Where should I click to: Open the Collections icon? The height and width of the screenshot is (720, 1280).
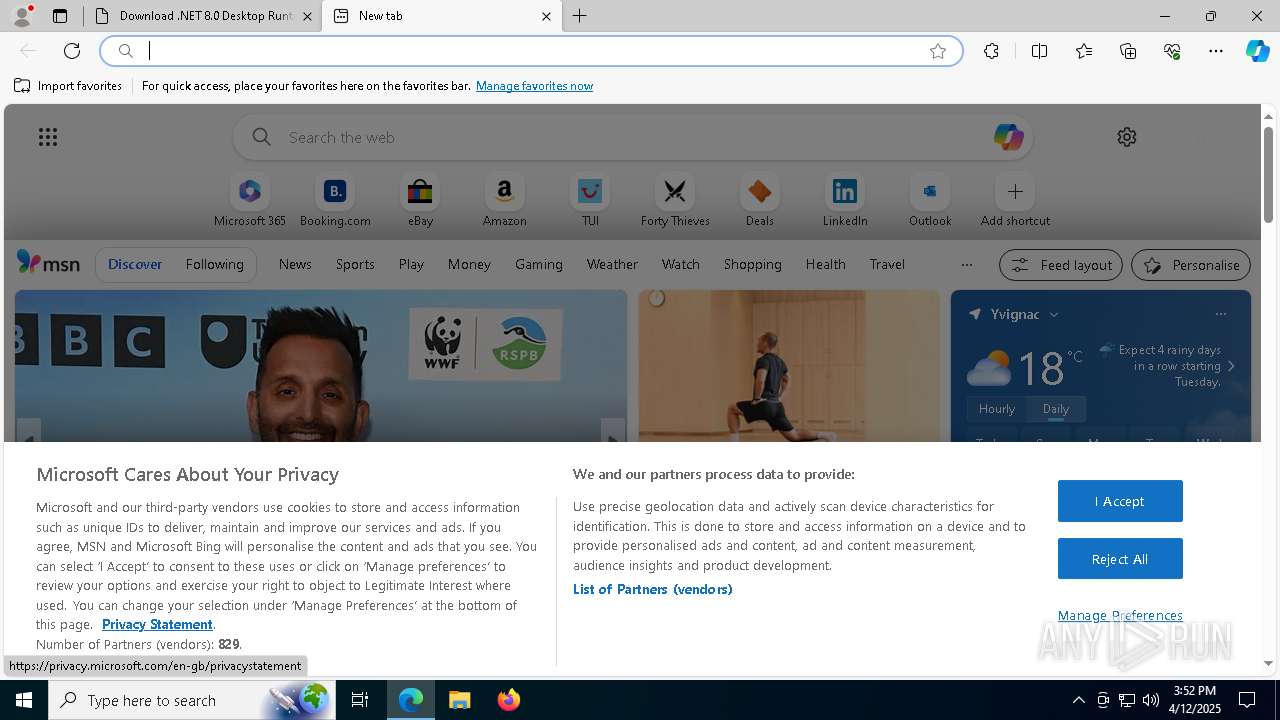(x=1128, y=51)
